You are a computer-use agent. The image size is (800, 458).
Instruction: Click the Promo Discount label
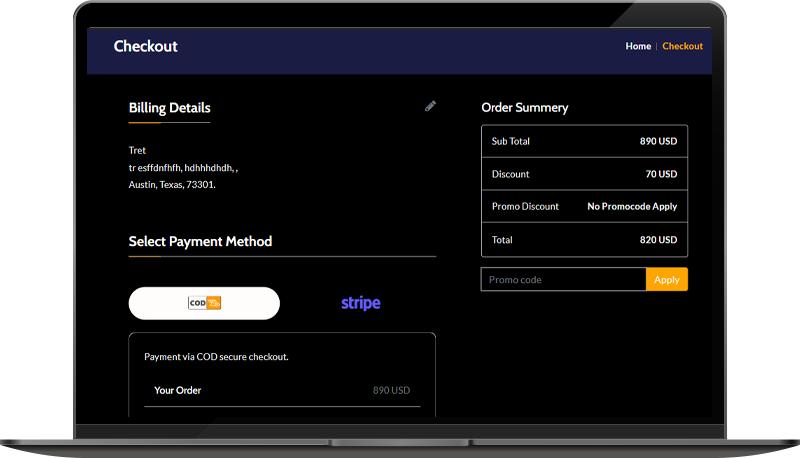(525, 207)
